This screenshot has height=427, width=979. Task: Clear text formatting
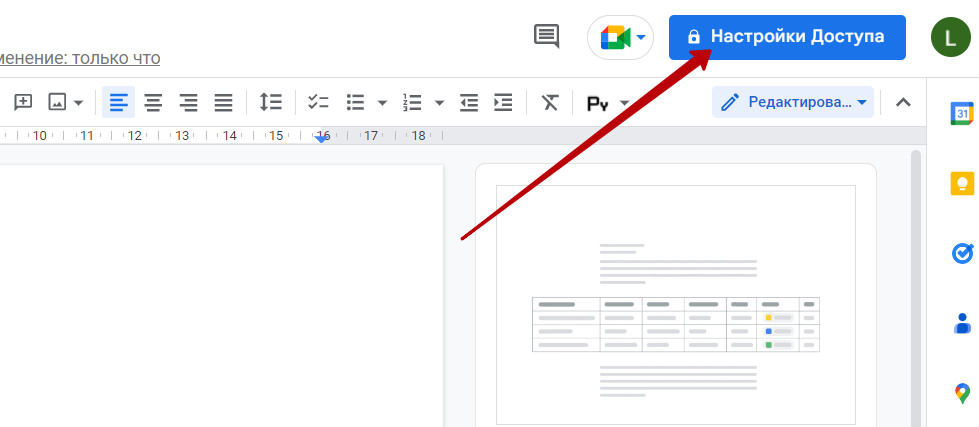549,102
